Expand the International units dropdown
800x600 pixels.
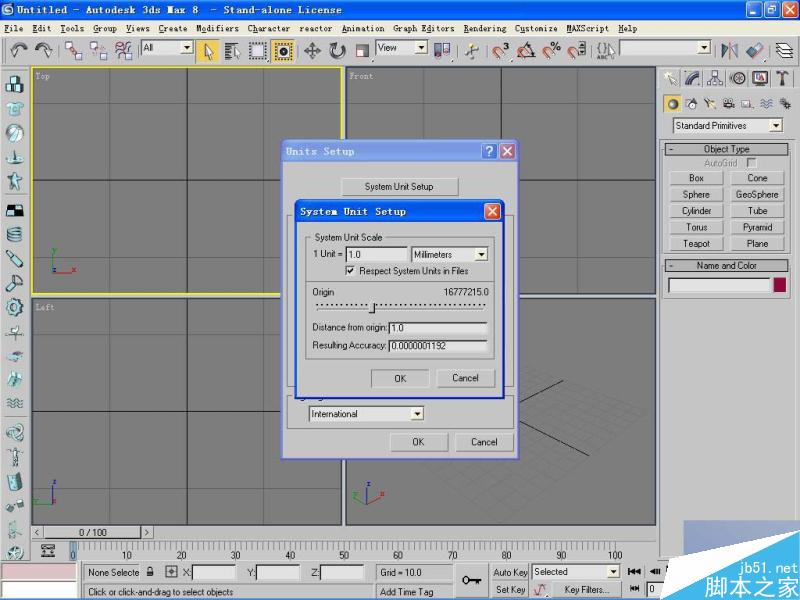(x=416, y=413)
